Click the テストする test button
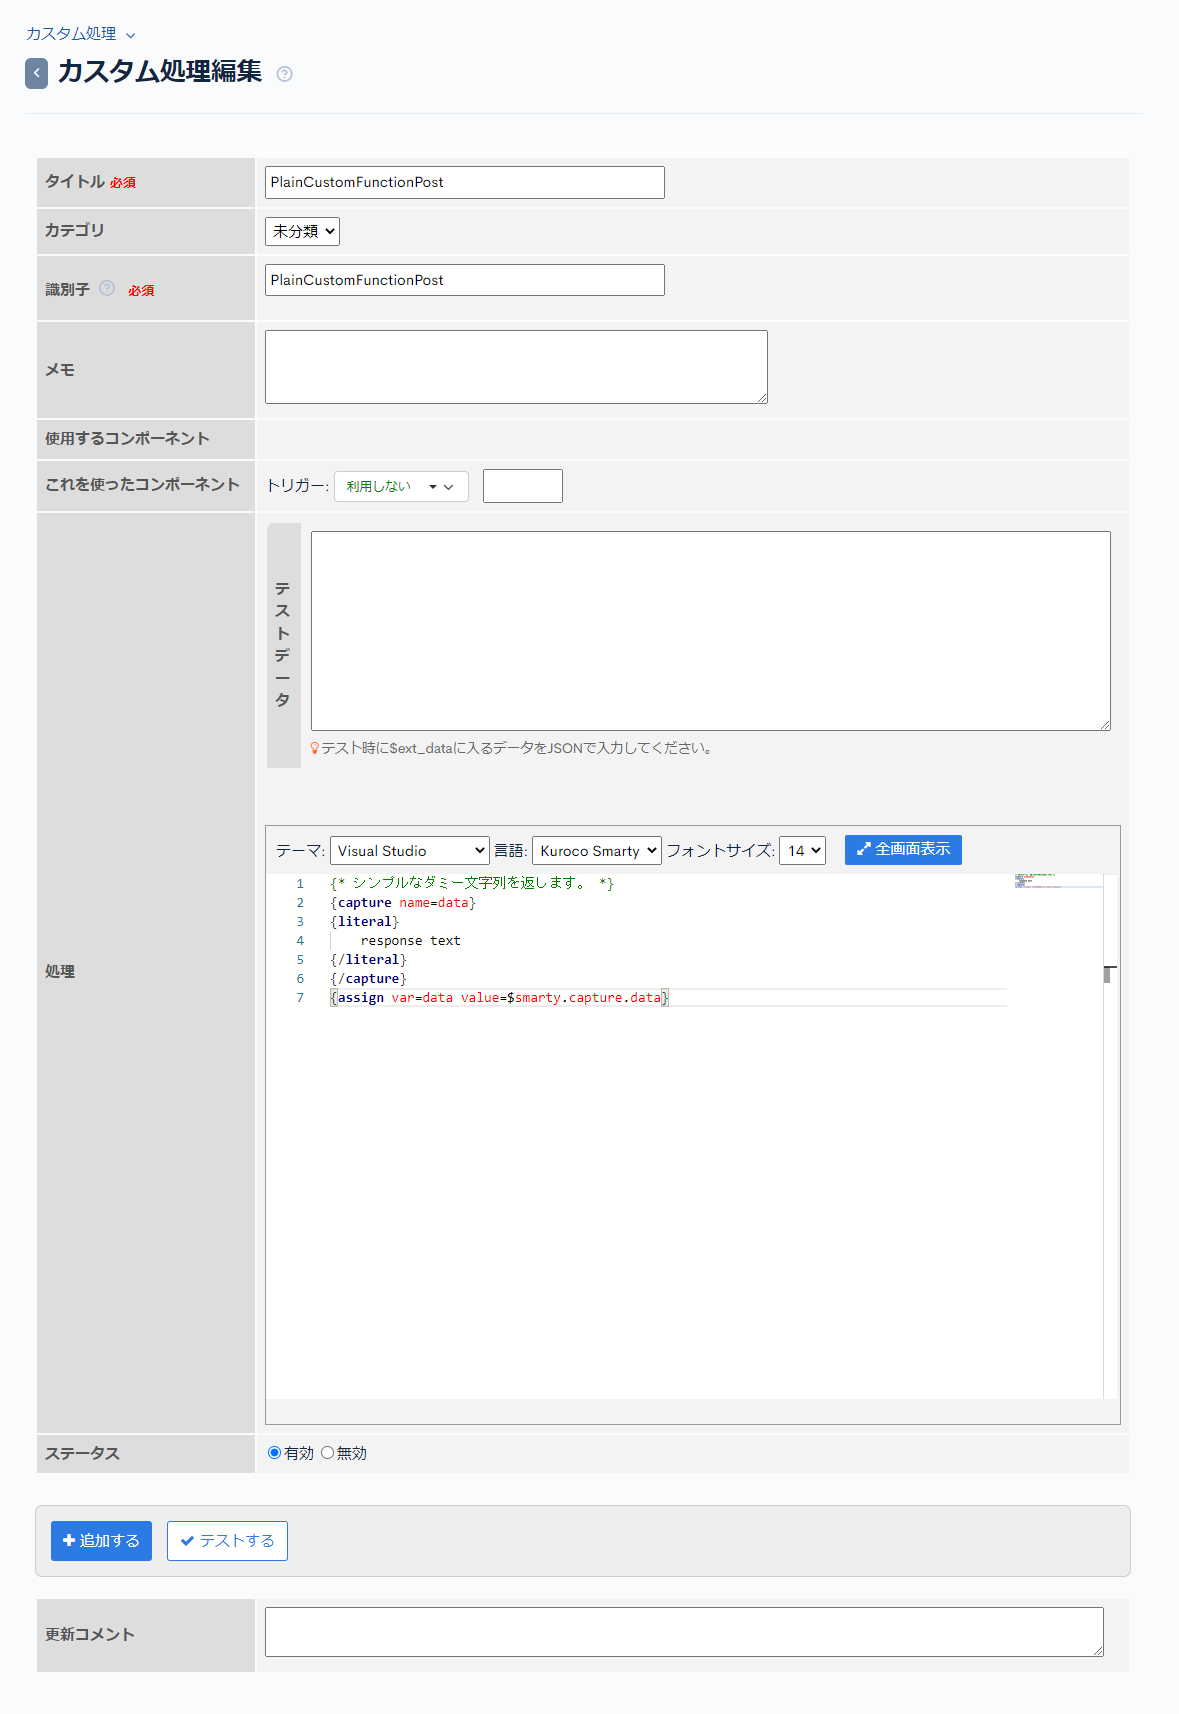This screenshot has width=1179, height=1714. point(227,1541)
